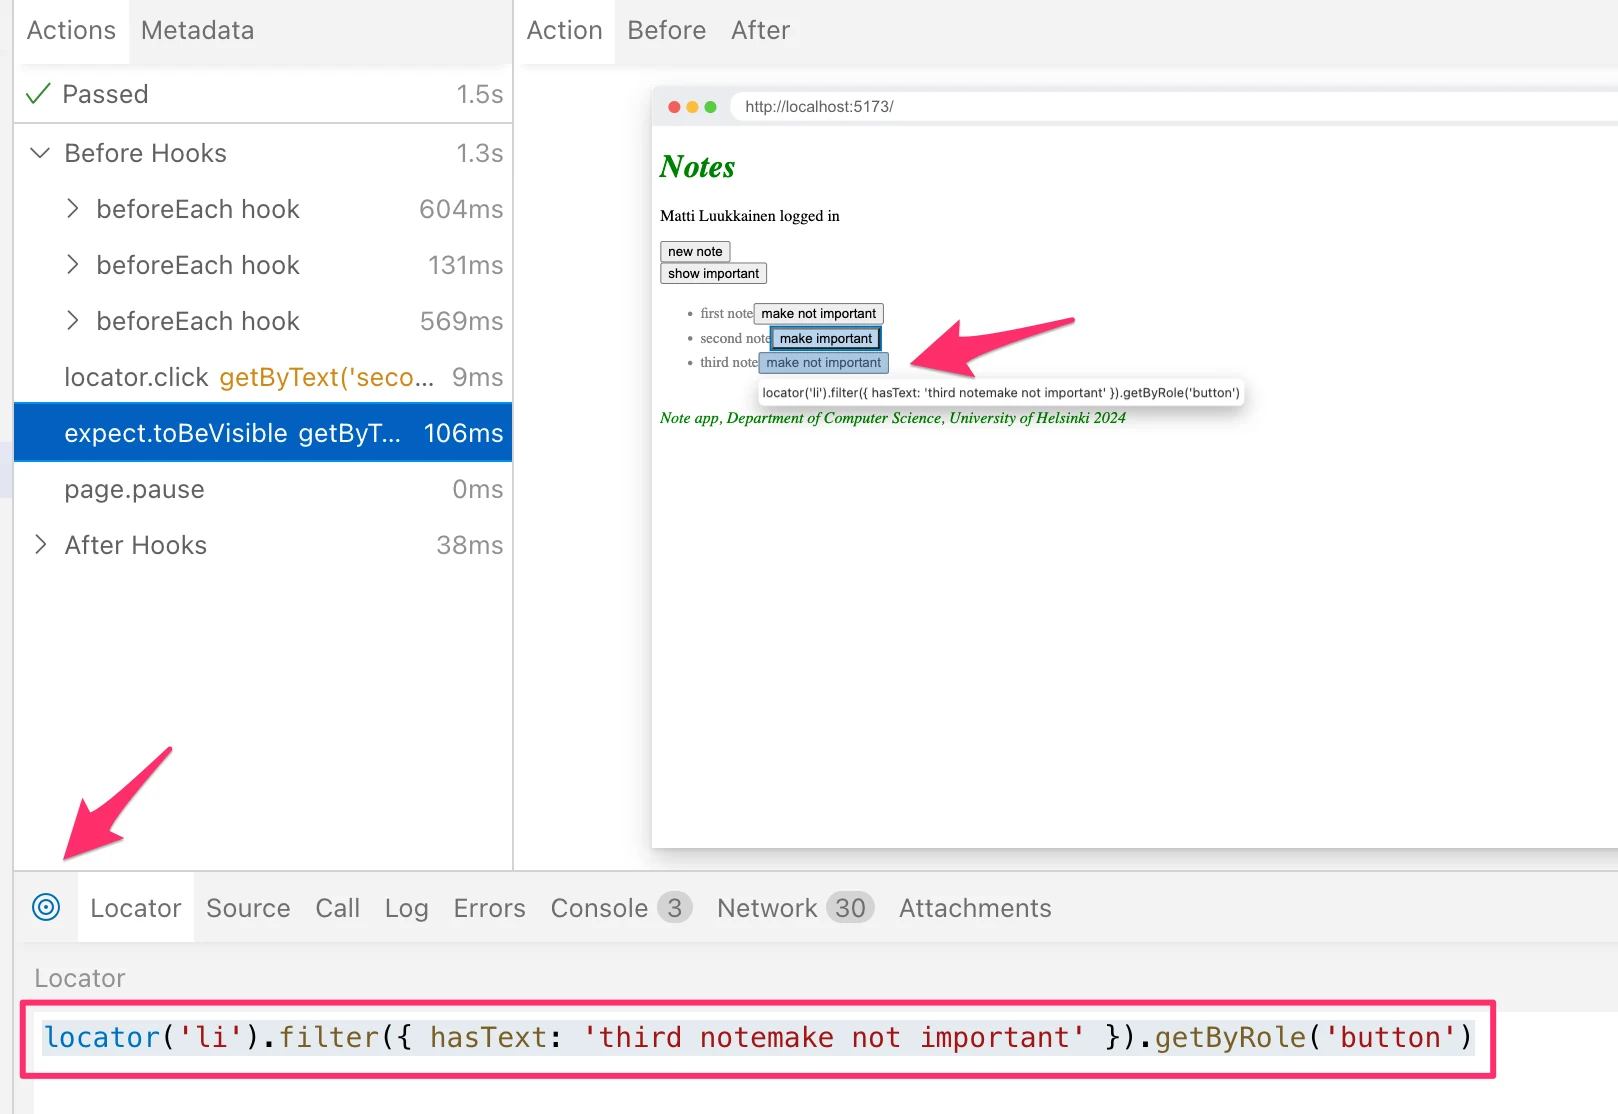Open the Log tab

(x=406, y=908)
